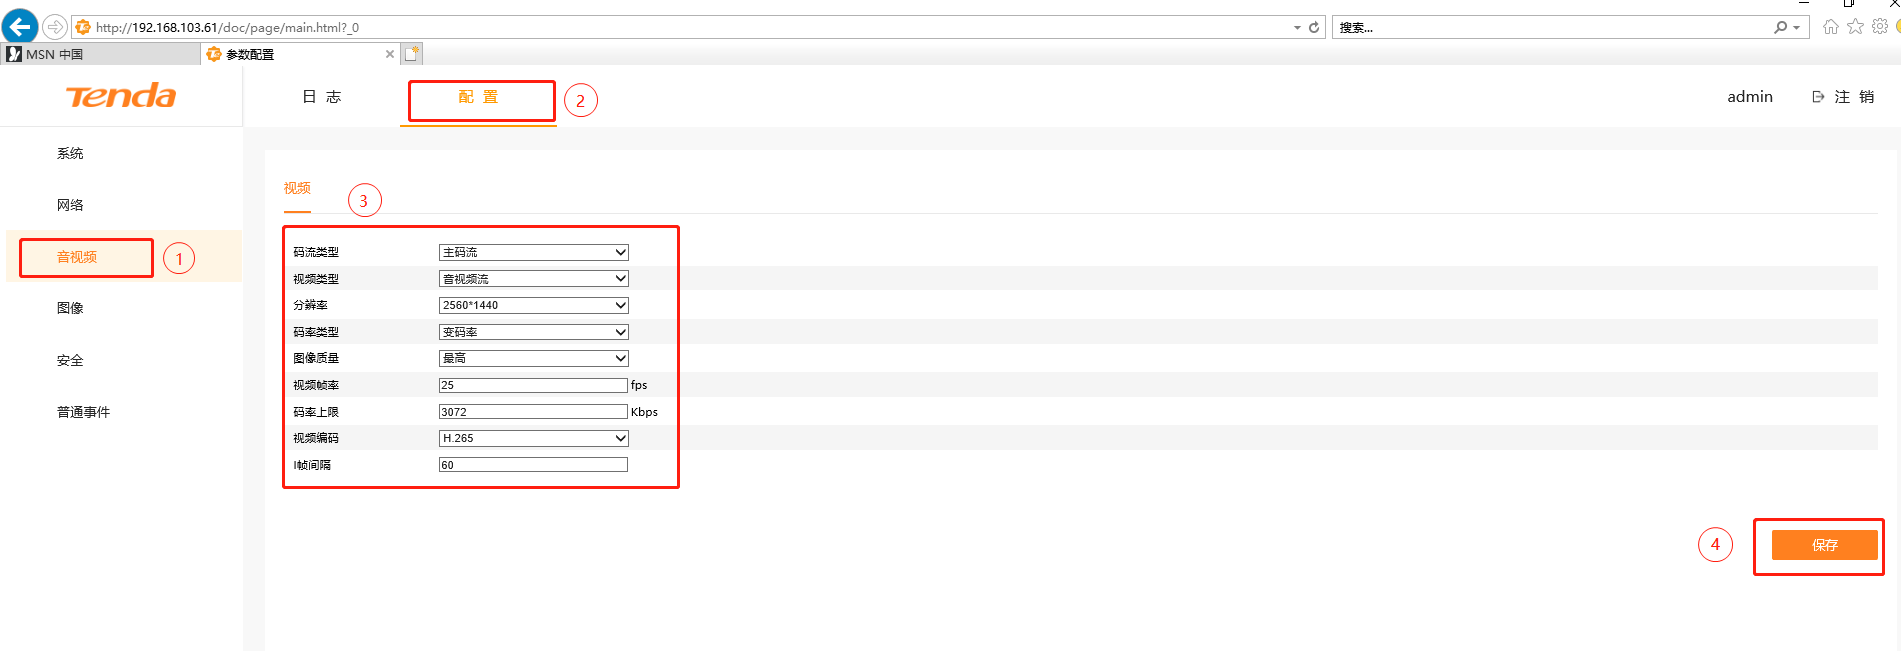
Task: Click the orange 保存 button
Action: (1824, 545)
